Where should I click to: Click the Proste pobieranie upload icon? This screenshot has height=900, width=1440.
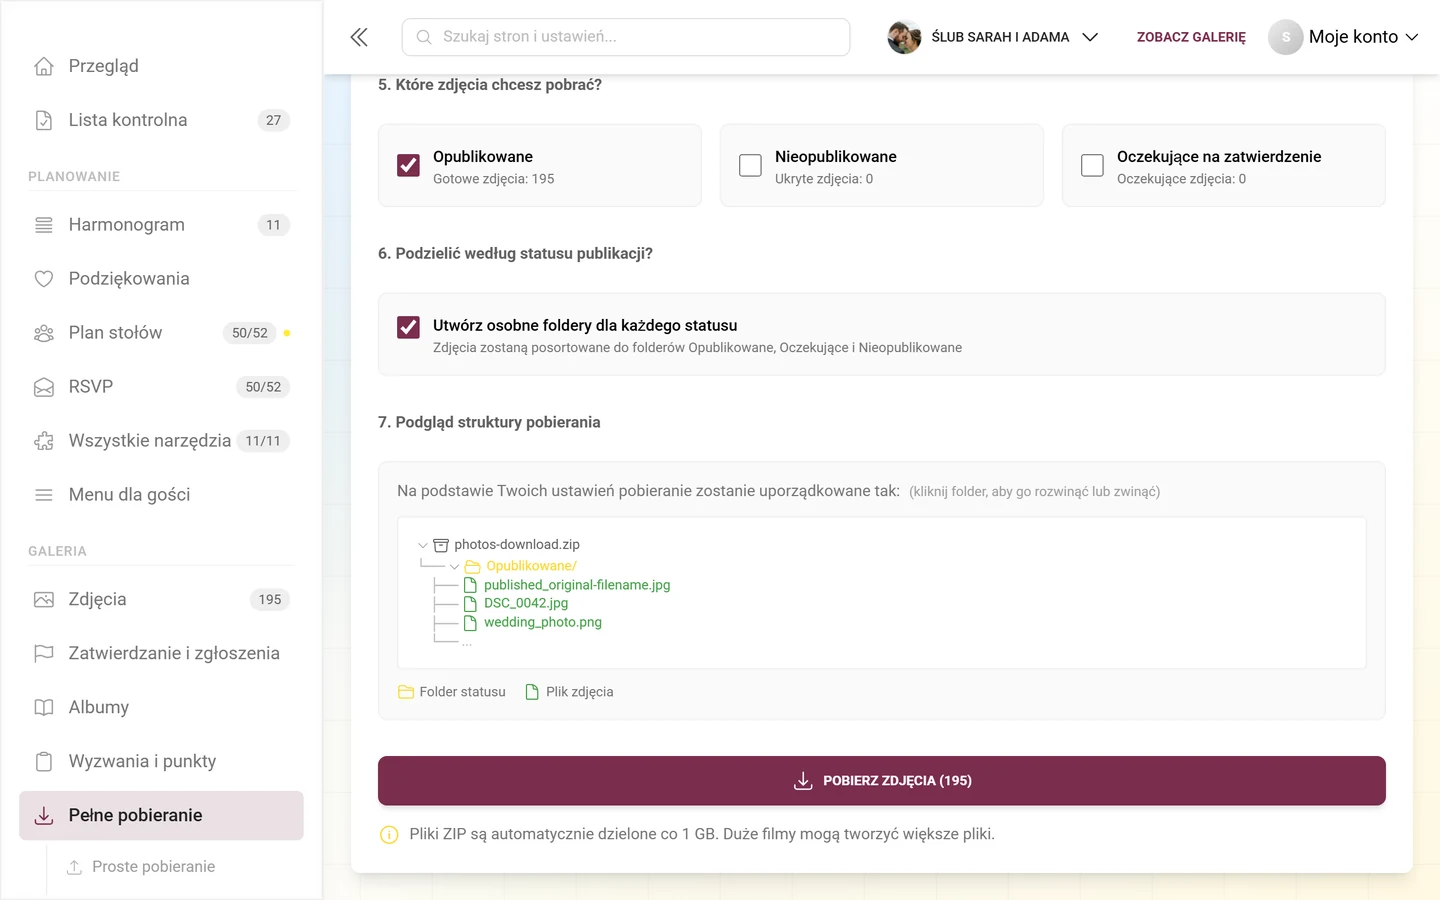(x=74, y=867)
